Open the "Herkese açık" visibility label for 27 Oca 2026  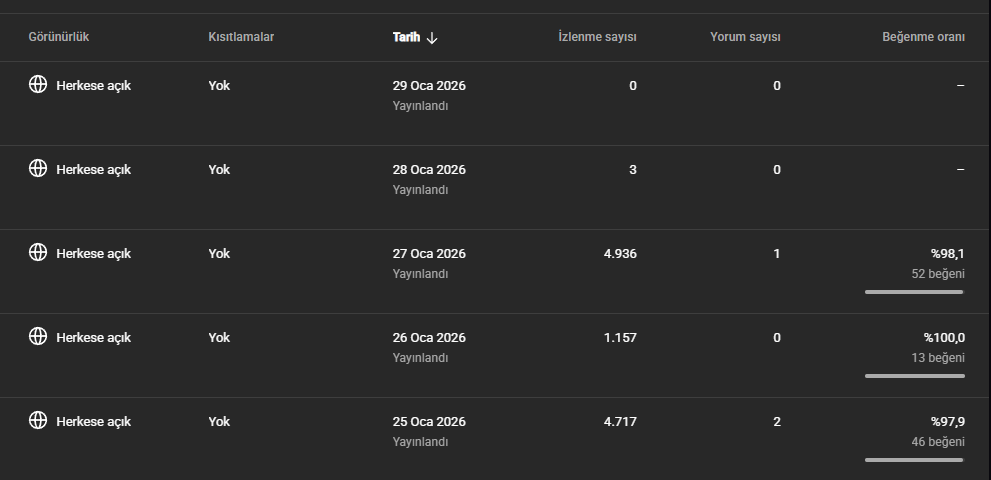(x=93, y=254)
